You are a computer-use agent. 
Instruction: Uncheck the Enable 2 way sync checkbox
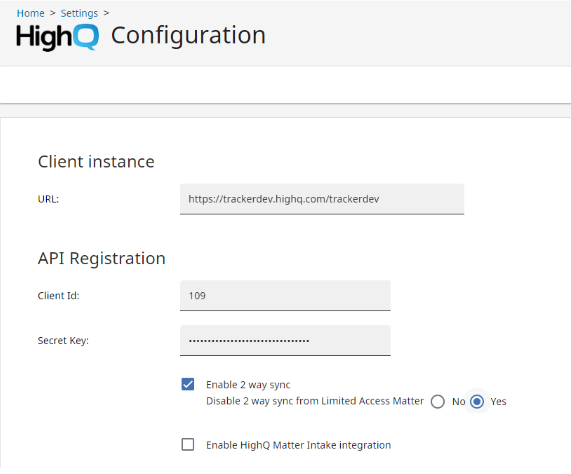(188, 384)
